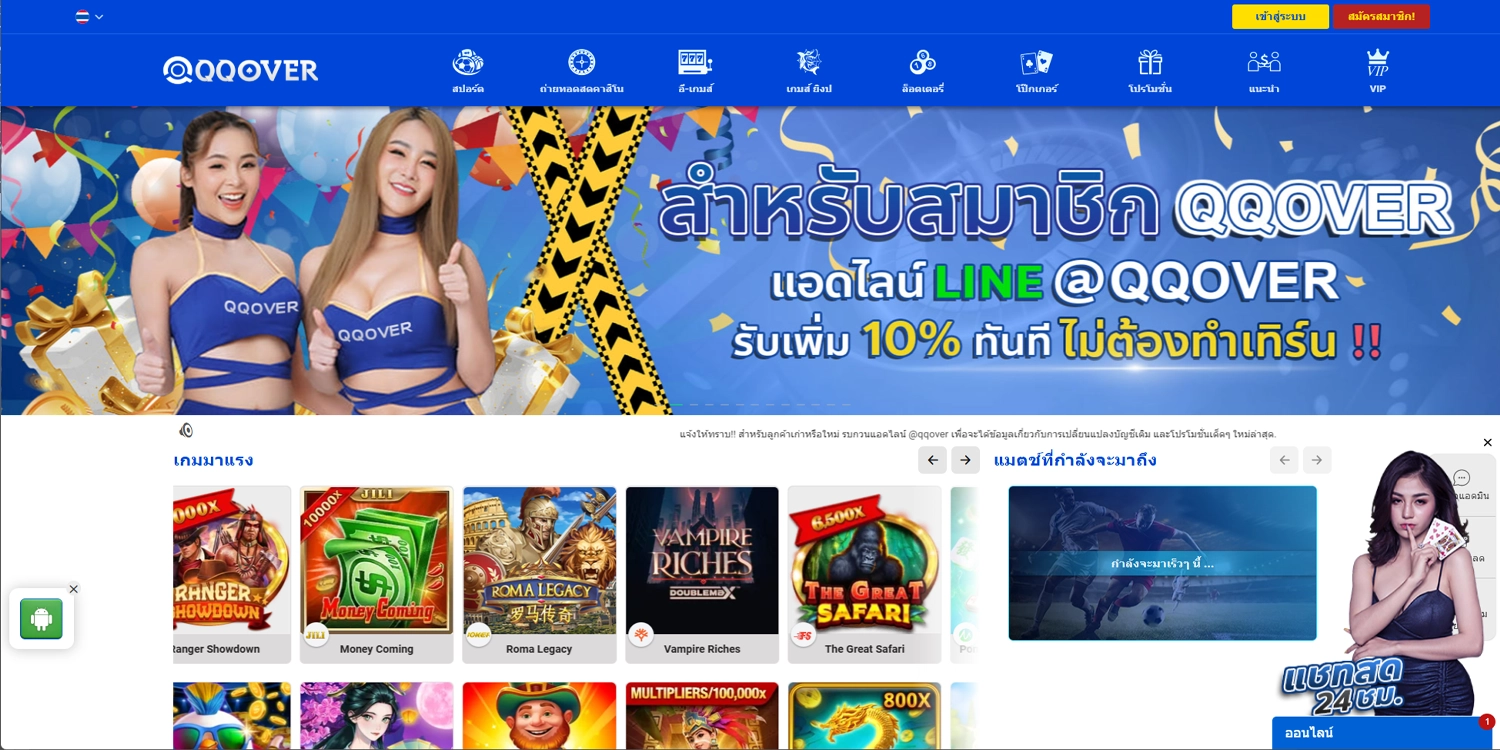Open the สปอร์ต sports section
The width and height of the screenshot is (1500, 750).
[468, 71]
